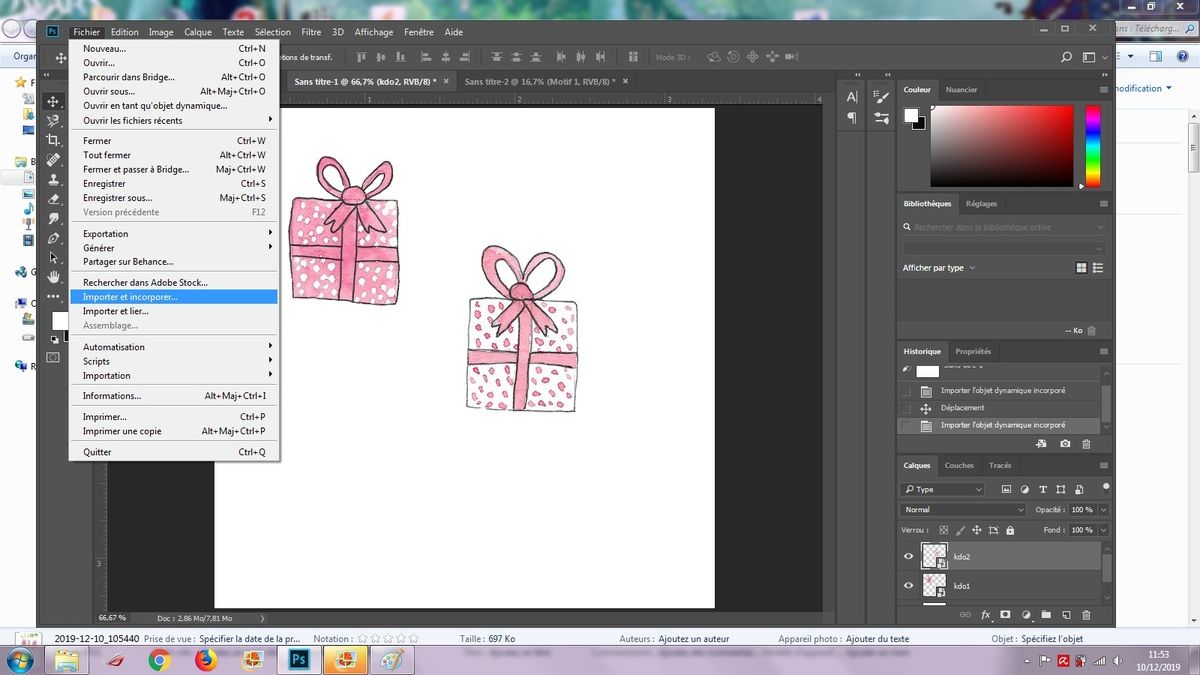Open the Opacité value dropdown arrow
Screen dimensions: 1200x675
click(1102, 510)
